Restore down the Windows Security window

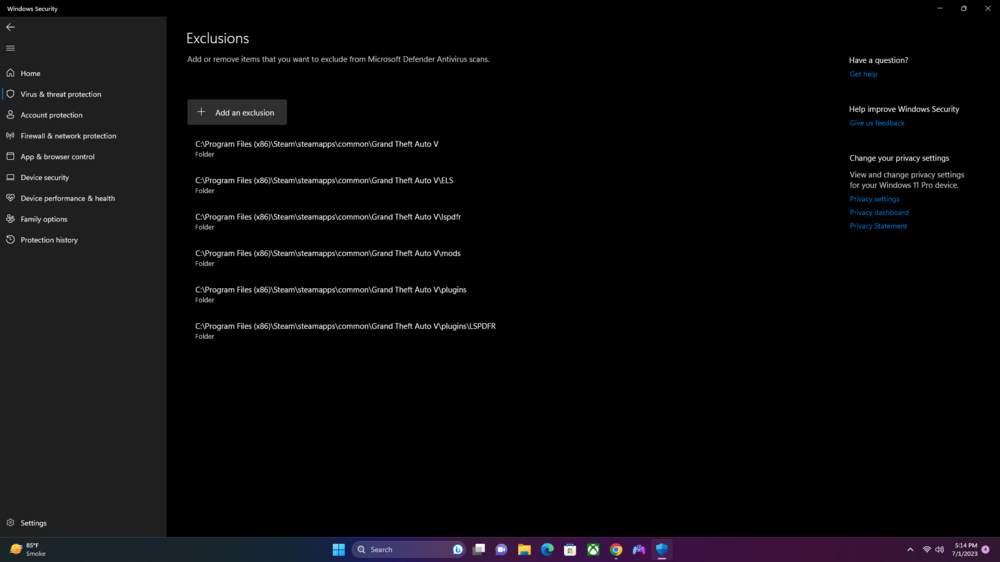click(964, 8)
